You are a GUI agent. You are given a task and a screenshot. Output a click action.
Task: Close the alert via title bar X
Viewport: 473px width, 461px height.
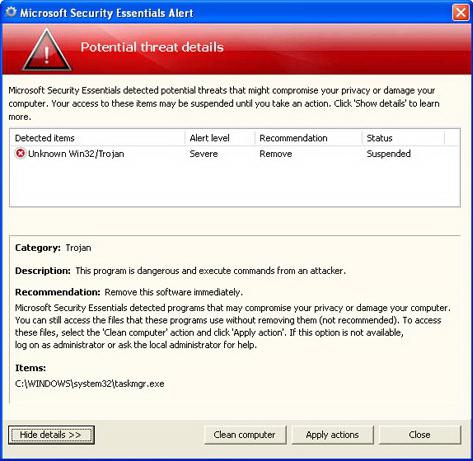(x=461, y=13)
